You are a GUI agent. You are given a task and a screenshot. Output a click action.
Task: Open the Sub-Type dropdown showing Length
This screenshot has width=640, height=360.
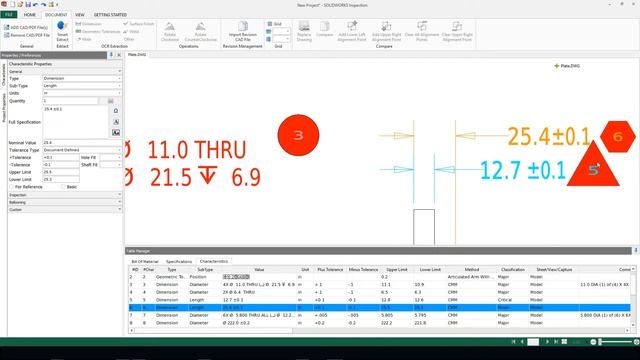[x=82, y=86]
